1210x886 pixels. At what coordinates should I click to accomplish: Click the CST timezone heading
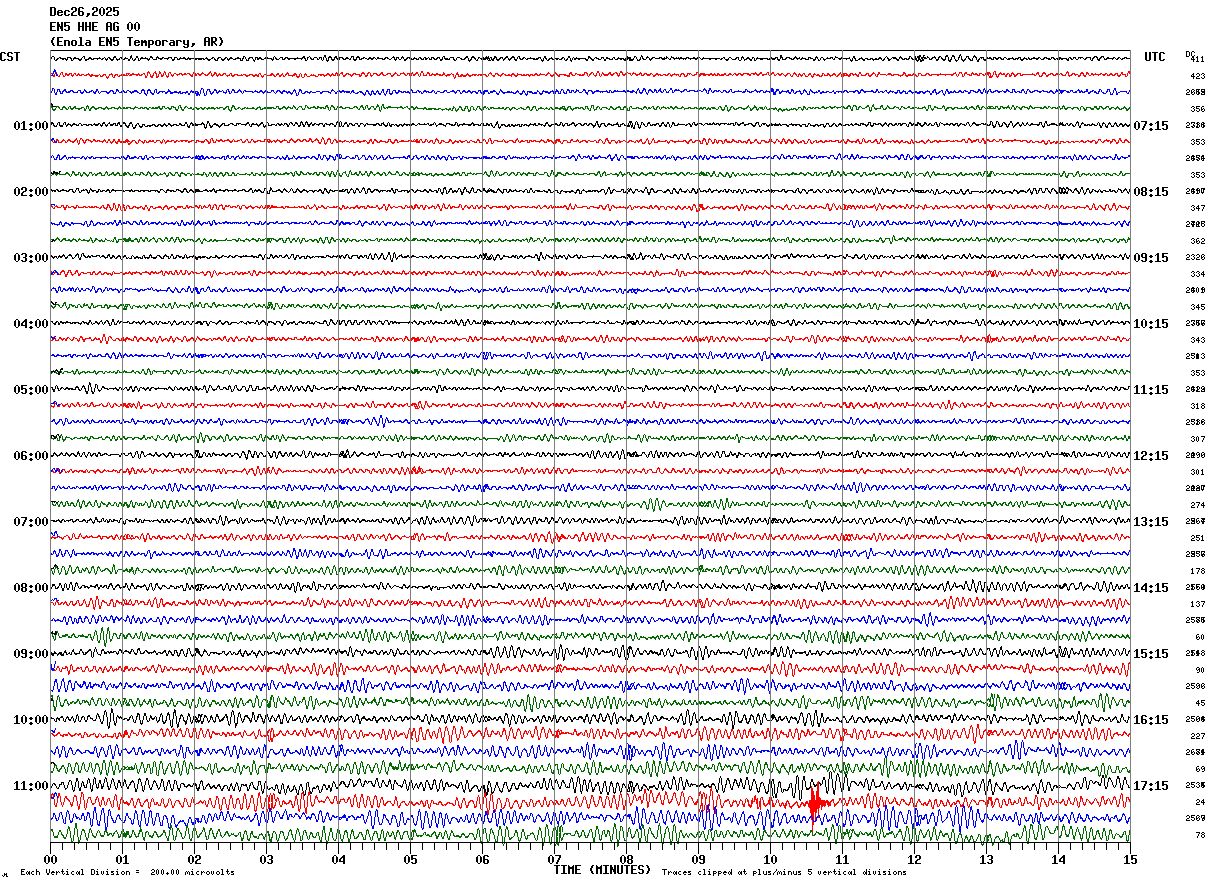10,57
